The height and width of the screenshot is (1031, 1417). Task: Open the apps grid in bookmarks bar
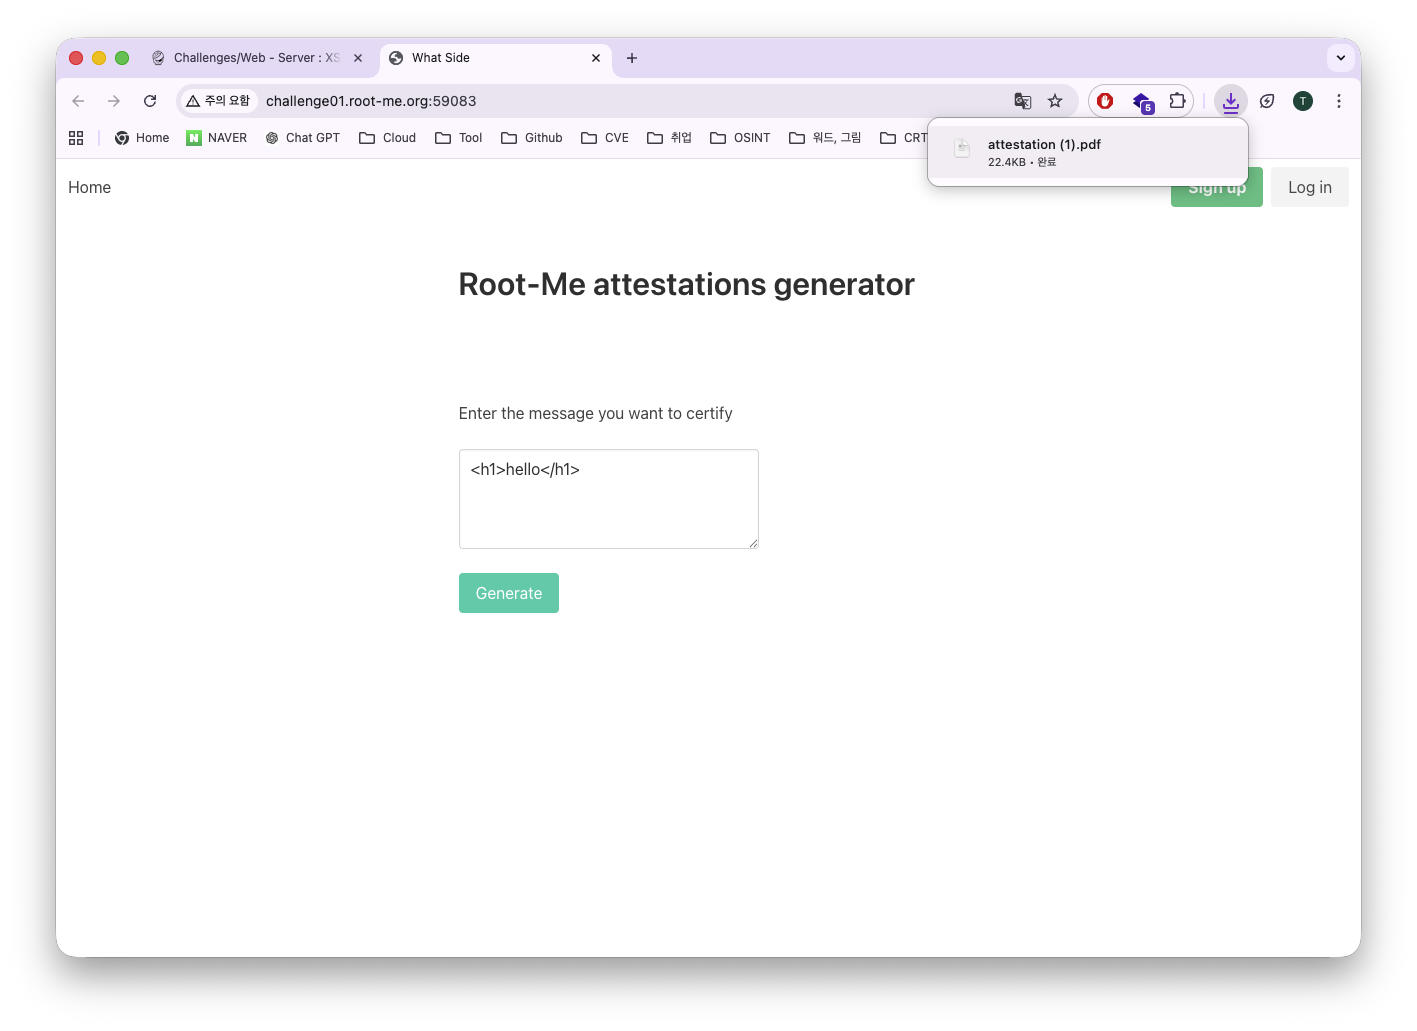[x=76, y=138]
